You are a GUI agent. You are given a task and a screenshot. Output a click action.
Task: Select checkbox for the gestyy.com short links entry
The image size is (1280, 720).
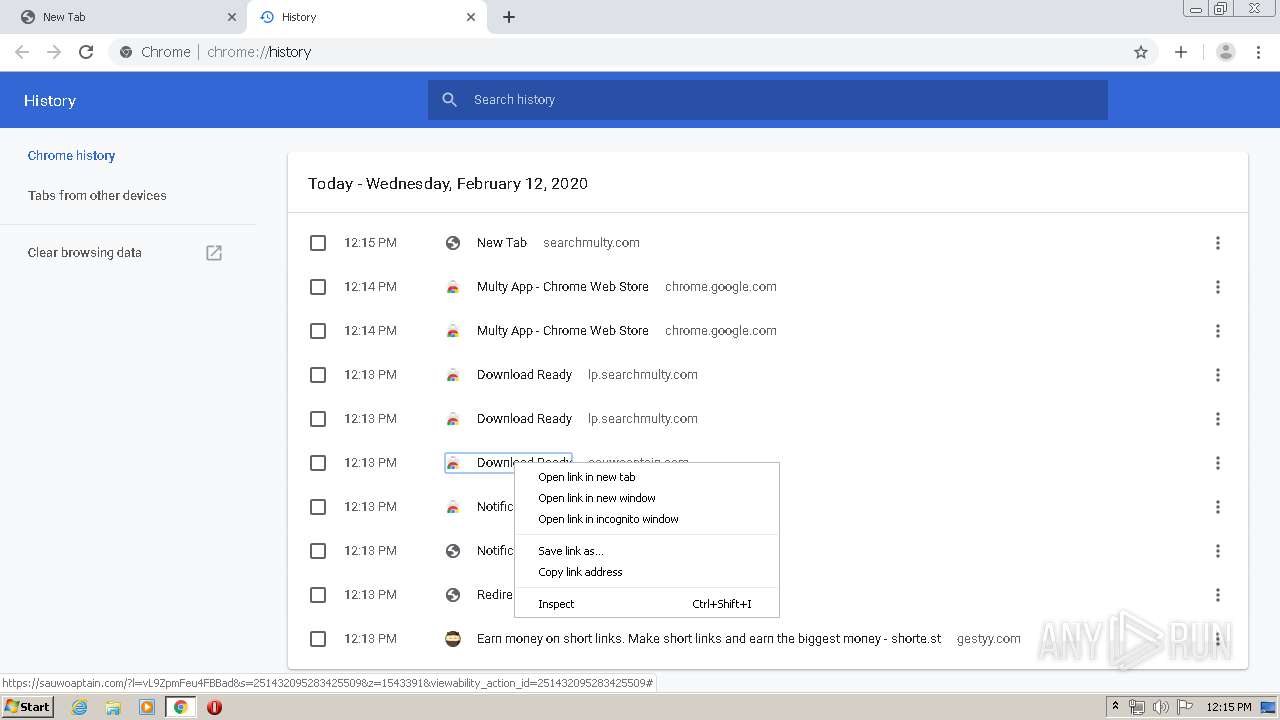coord(318,639)
